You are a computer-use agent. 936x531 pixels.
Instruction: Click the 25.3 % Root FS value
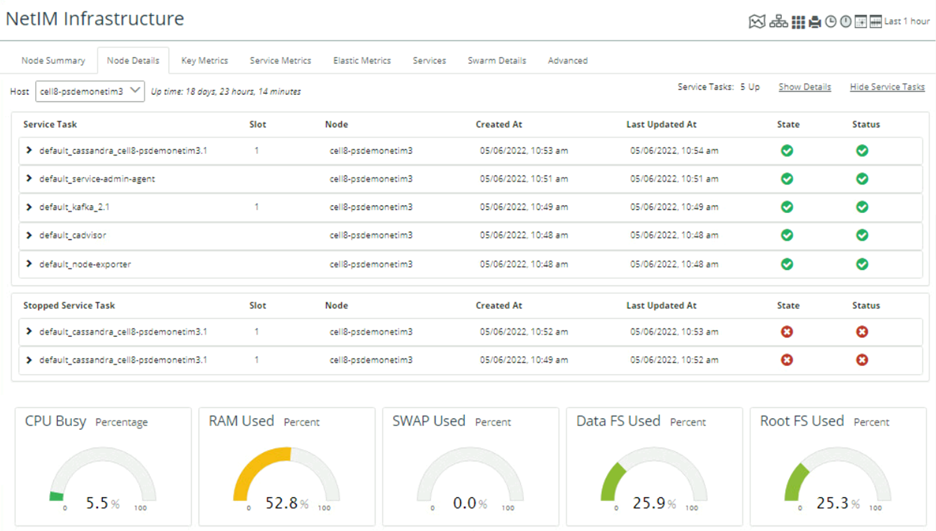click(839, 503)
